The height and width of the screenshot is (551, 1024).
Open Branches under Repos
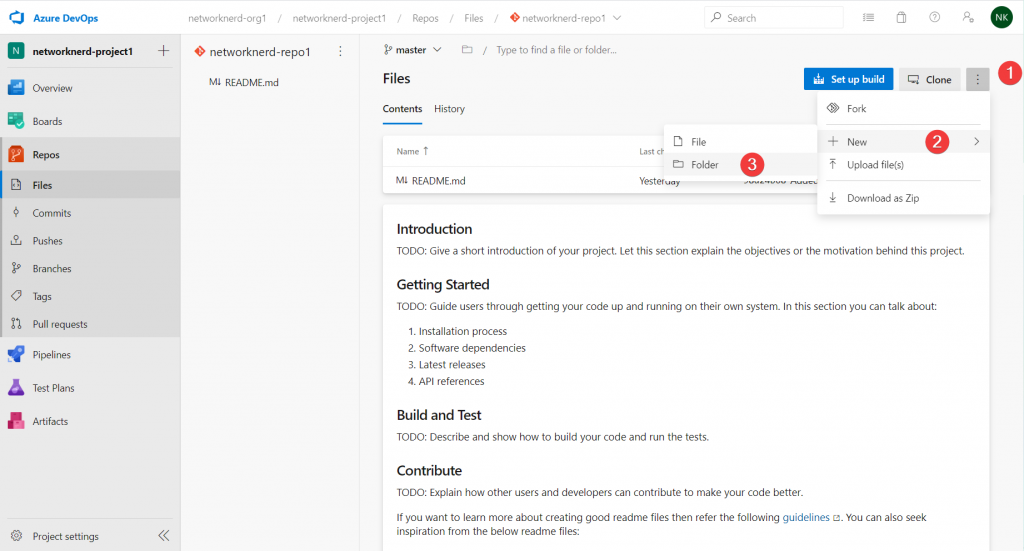point(90,268)
